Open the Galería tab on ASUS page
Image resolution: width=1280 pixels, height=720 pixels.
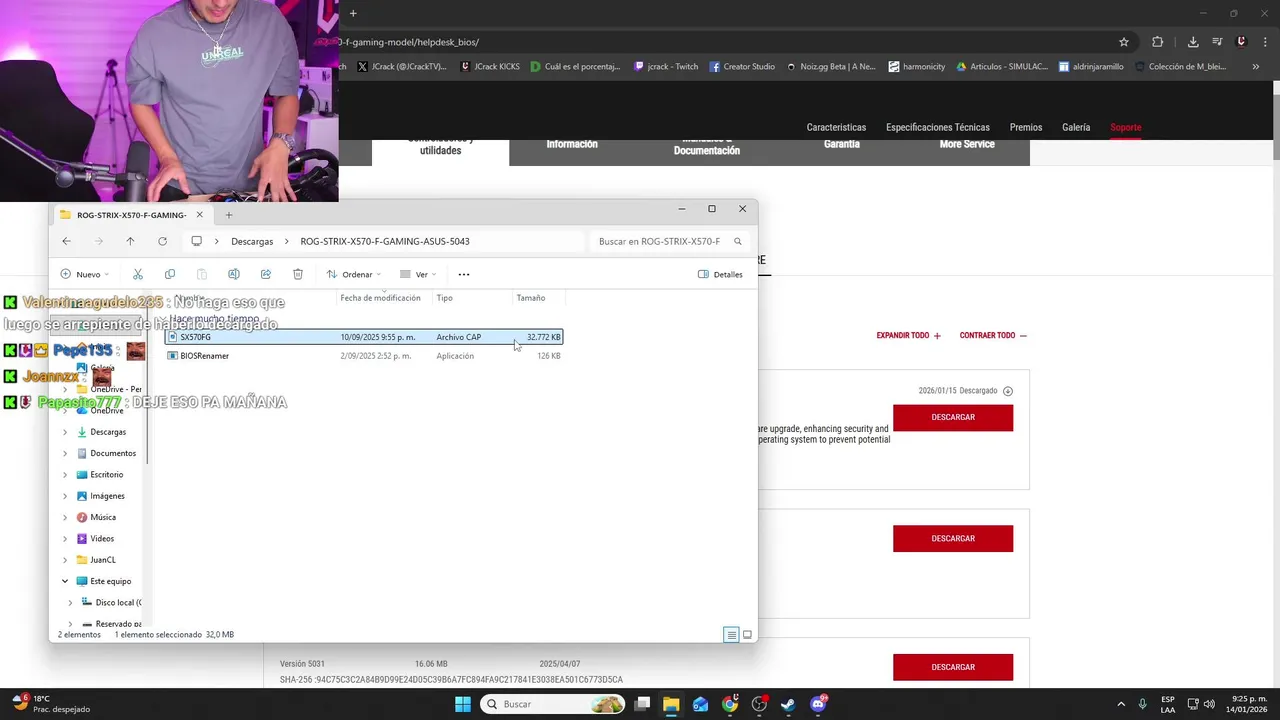pos(1076,127)
